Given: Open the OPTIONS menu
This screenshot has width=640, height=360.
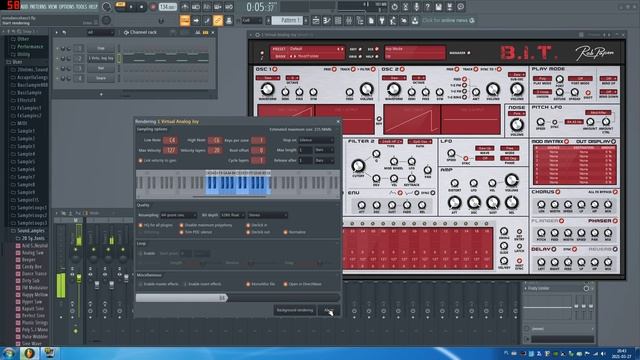Looking at the screenshot, I should (x=67, y=7).
